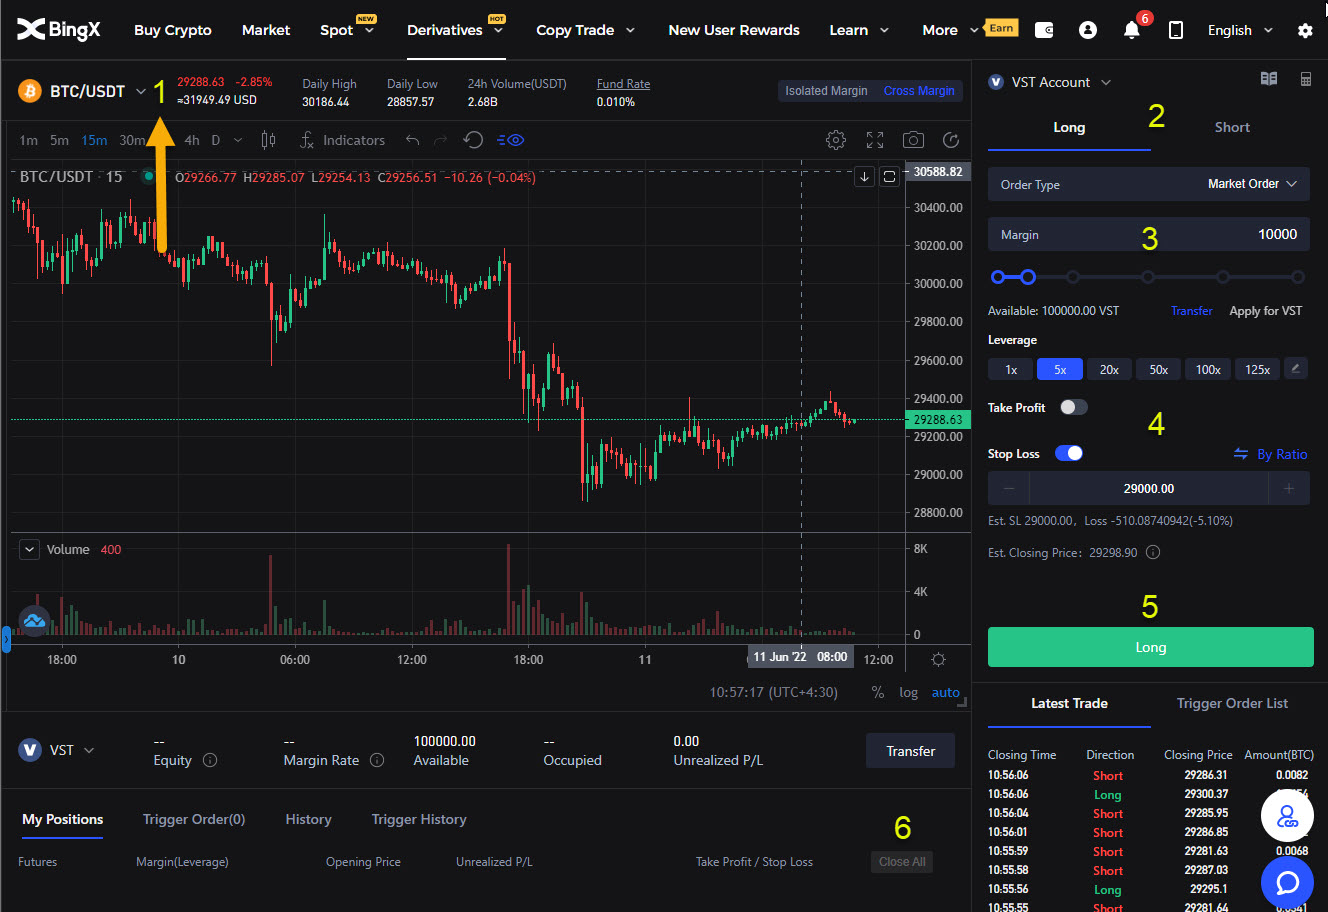Image resolution: width=1328 pixels, height=912 pixels.
Task: Enable the Take Profit switch
Action: click(1073, 407)
